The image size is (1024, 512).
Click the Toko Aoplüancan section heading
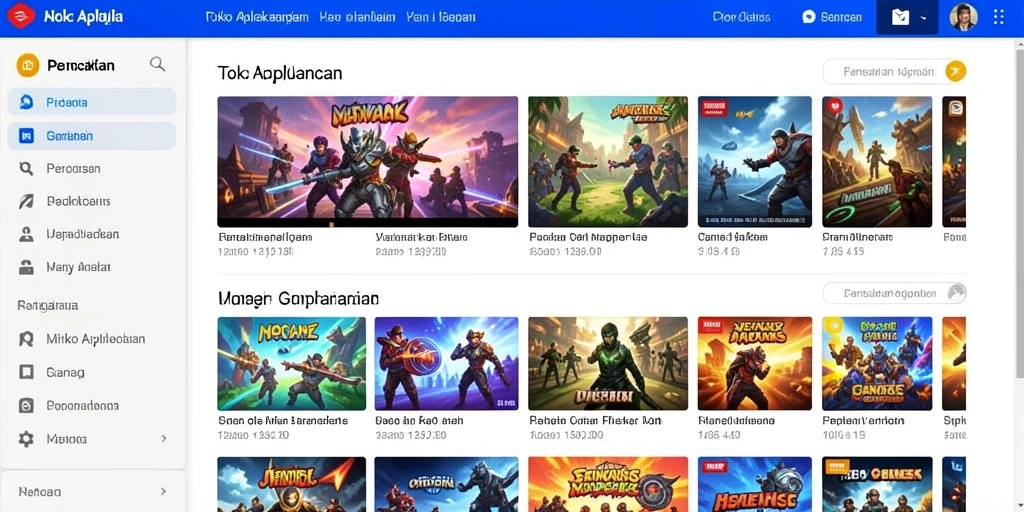pyautogui.click(x=280, y=72)
